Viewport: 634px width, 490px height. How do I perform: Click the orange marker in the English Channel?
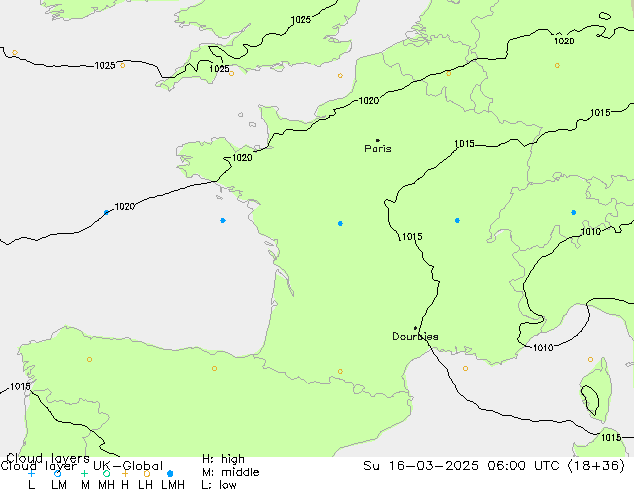coord(340,76)
